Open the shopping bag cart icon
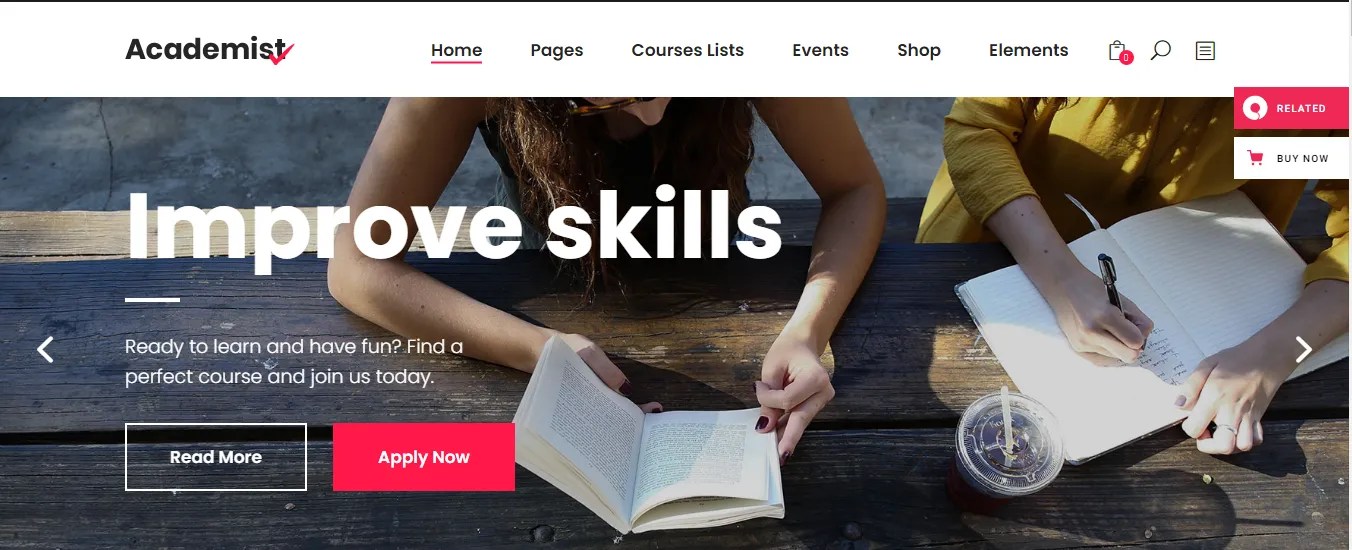This screenshot has height=550, width=1352. pyautogui.click(x=1117, y=50)
